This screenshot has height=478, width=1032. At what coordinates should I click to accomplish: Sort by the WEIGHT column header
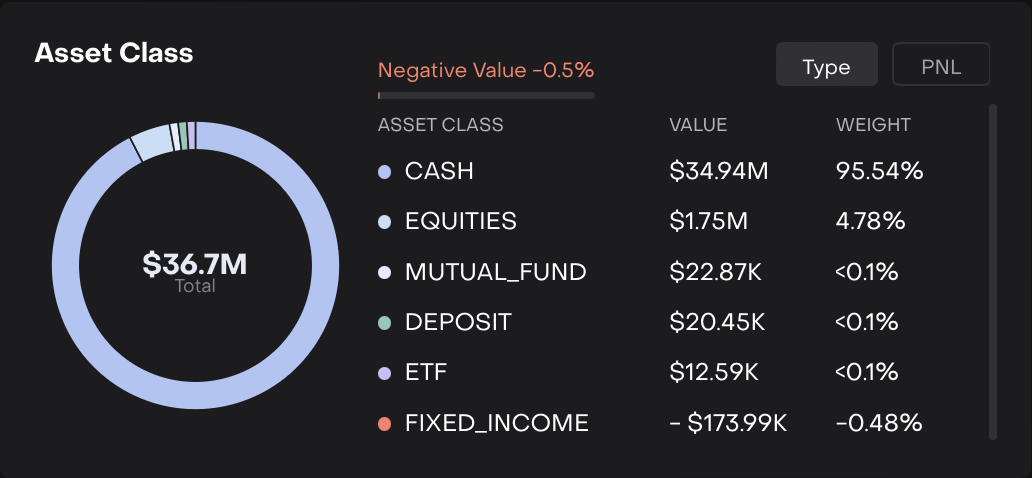873,125
